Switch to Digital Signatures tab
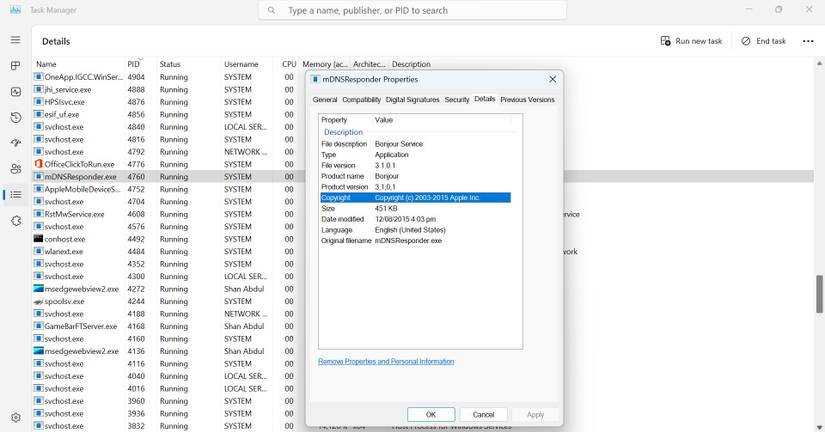The image size is (825, 432). pyautogui.click(x=412, y=99)
